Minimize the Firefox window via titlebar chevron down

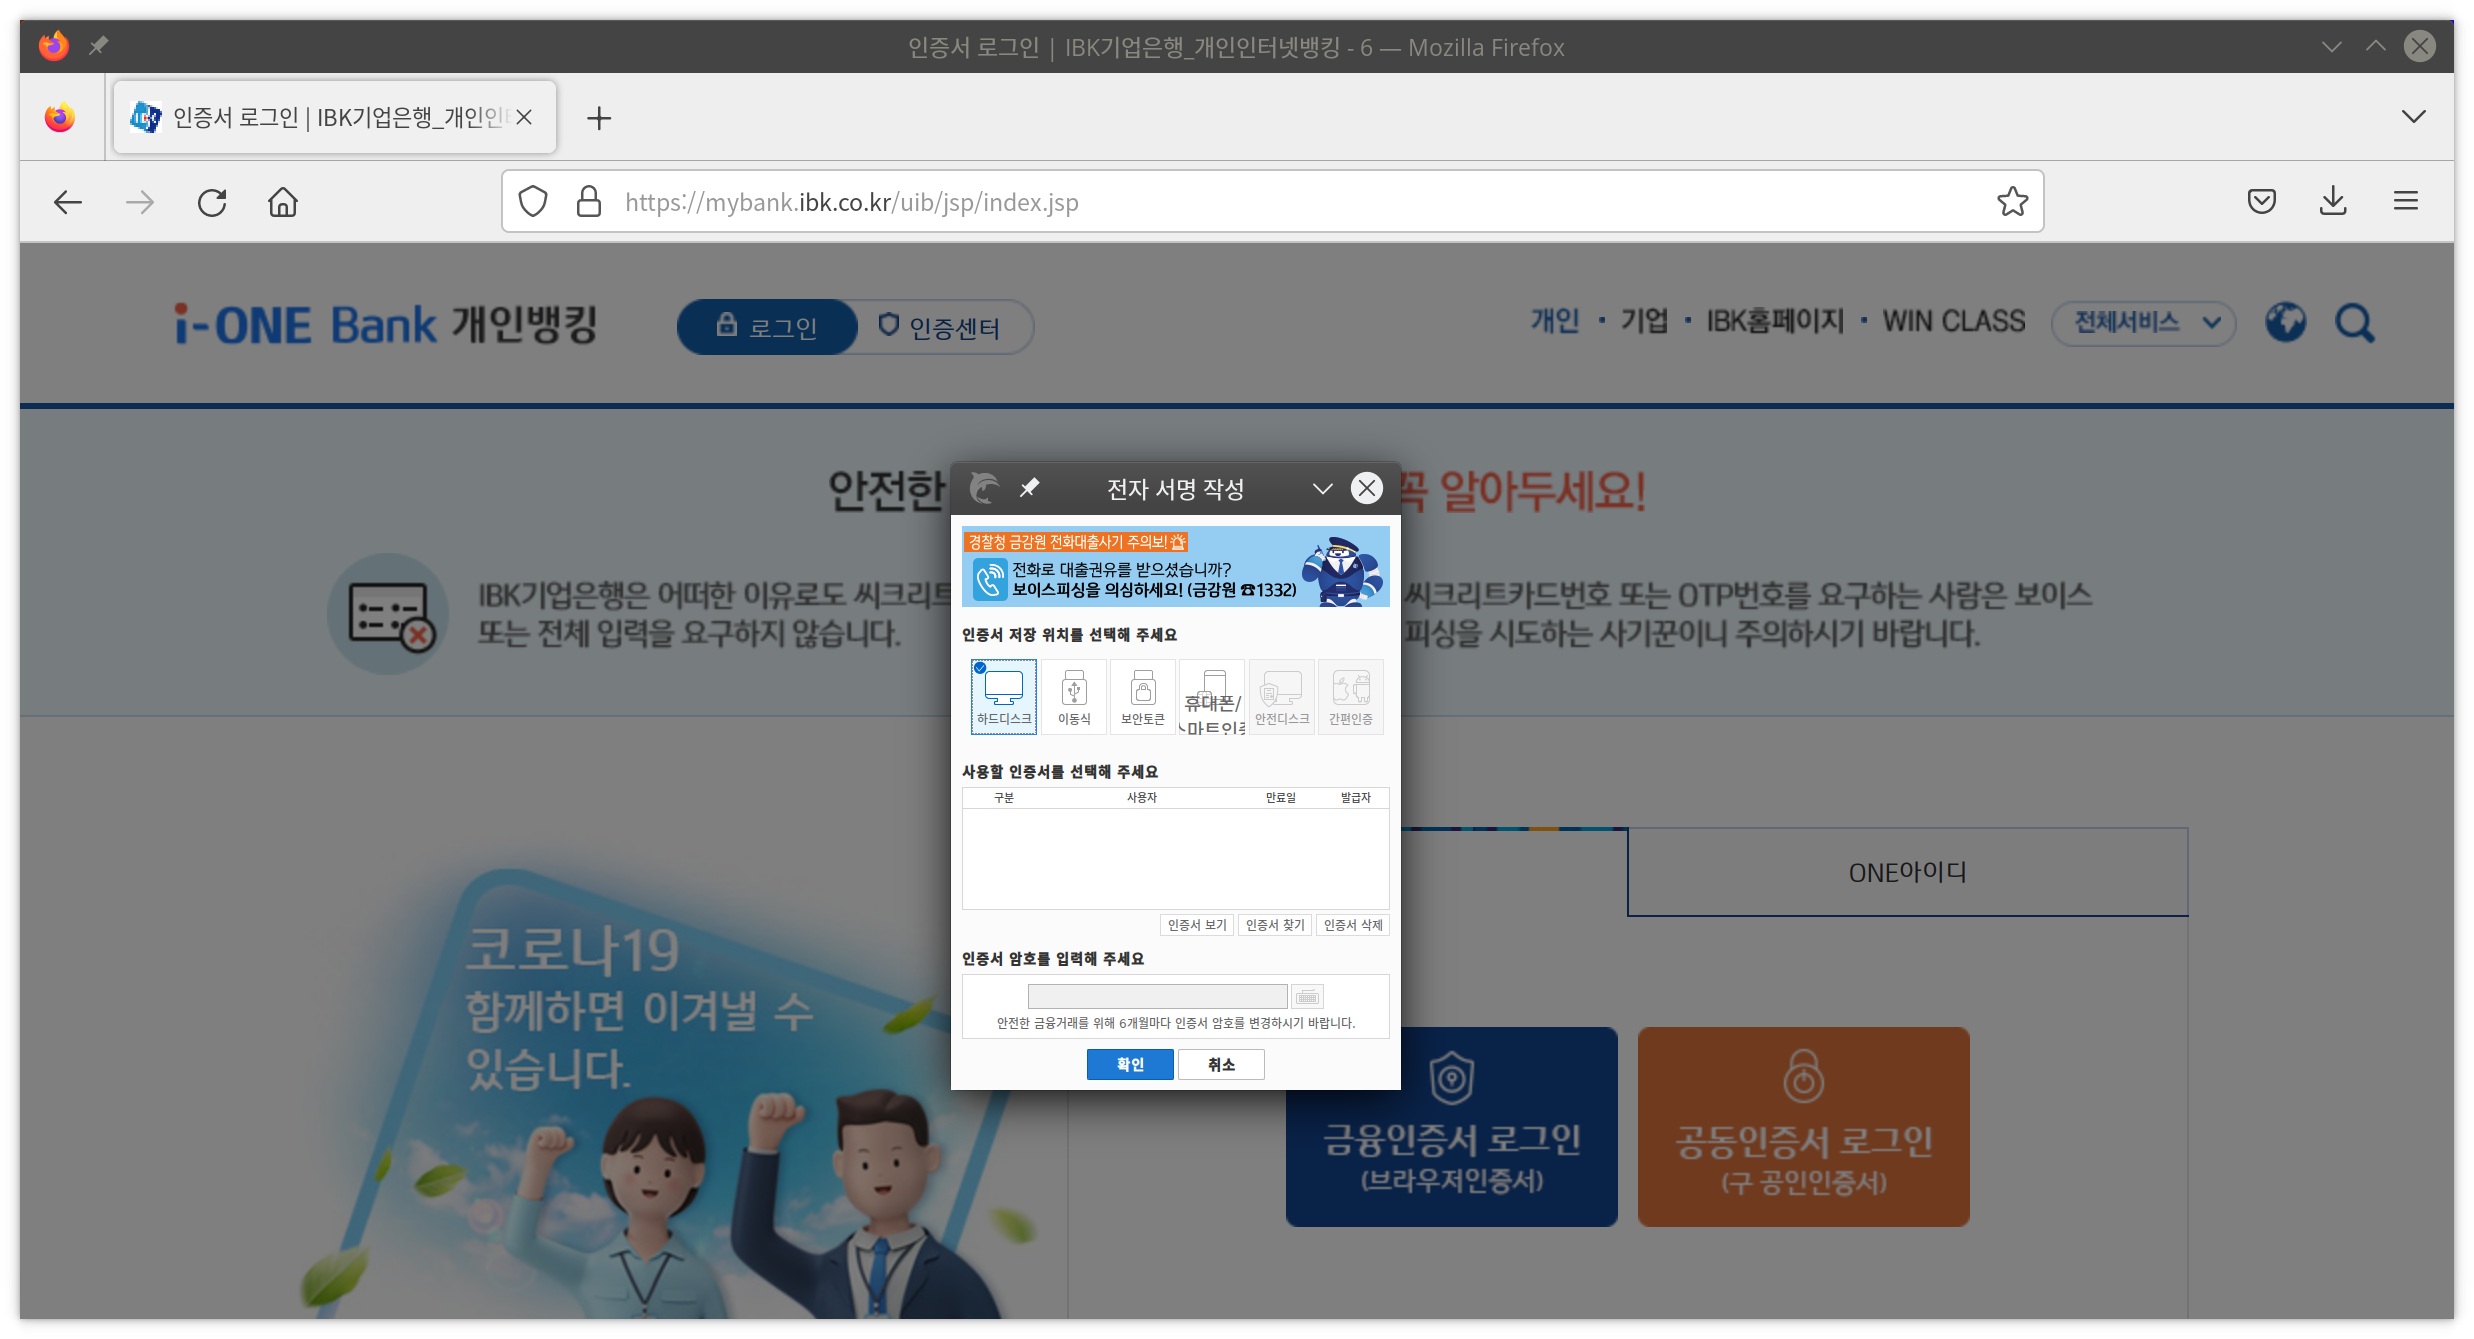(x=2332, y=46)
